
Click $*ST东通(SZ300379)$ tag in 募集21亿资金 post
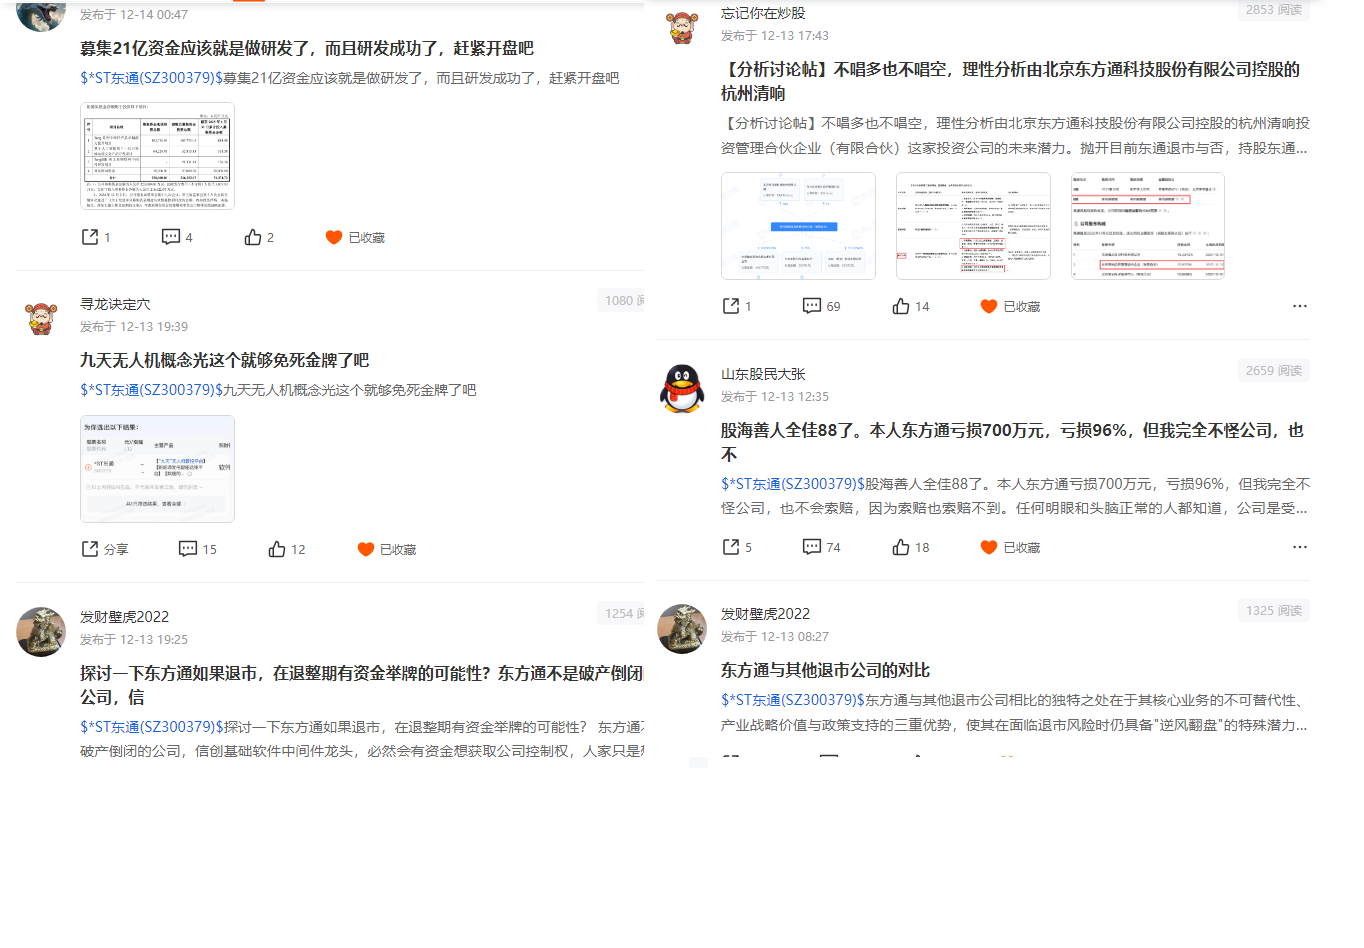[151, 78]
